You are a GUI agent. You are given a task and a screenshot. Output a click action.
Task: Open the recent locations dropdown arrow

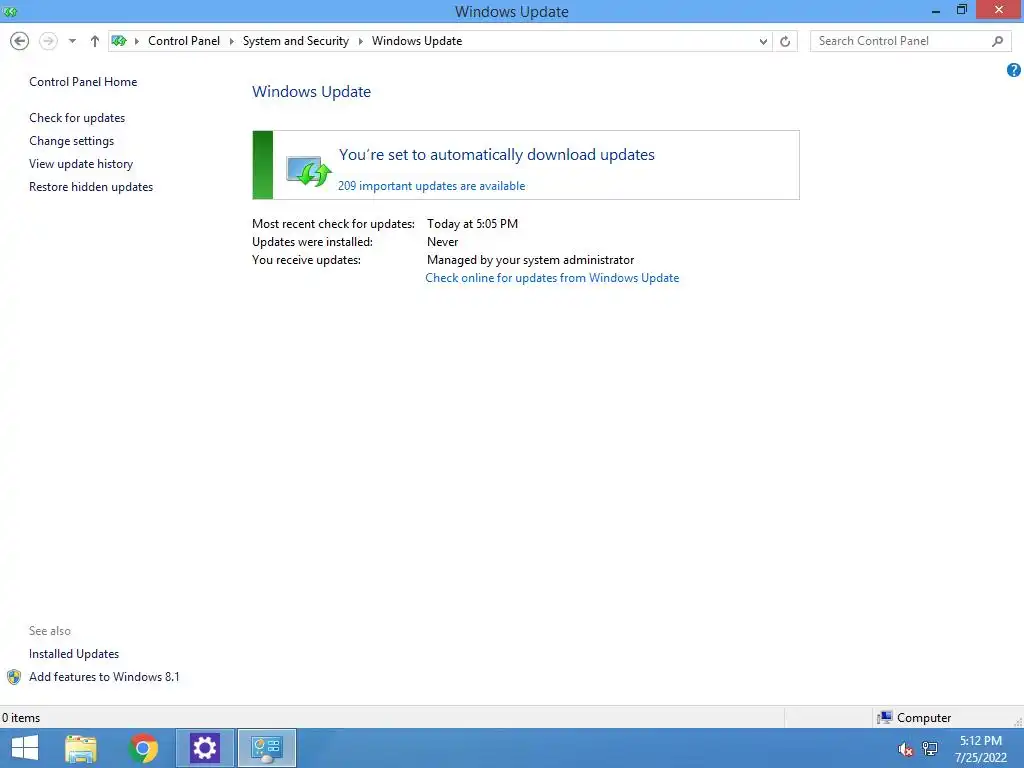tap(72, 41)
